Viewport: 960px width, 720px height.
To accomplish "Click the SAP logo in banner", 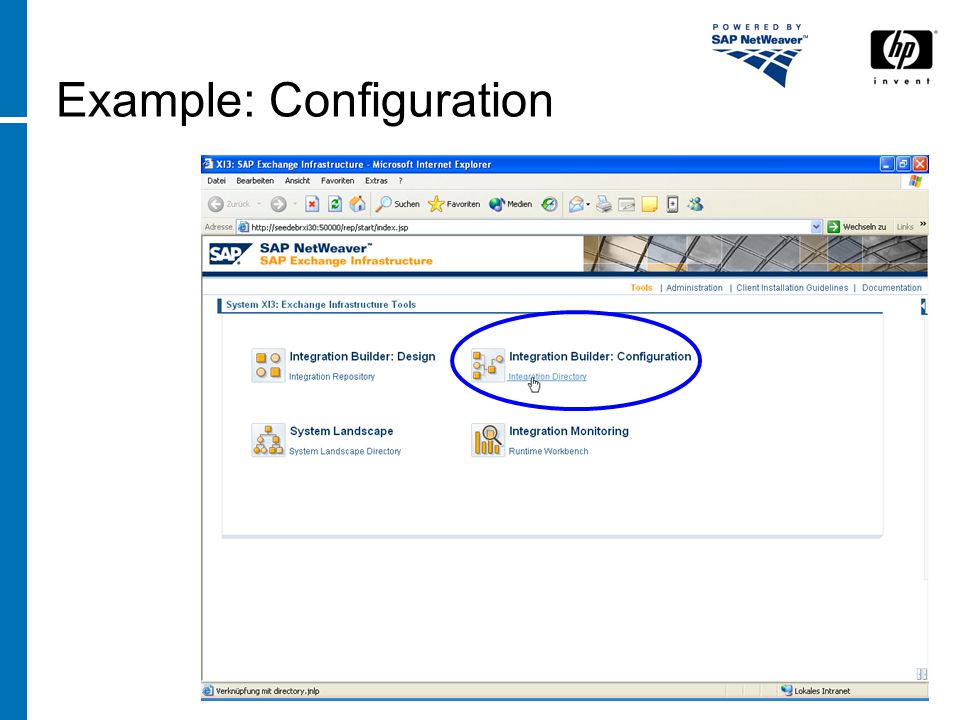I will tap(230, 253).
